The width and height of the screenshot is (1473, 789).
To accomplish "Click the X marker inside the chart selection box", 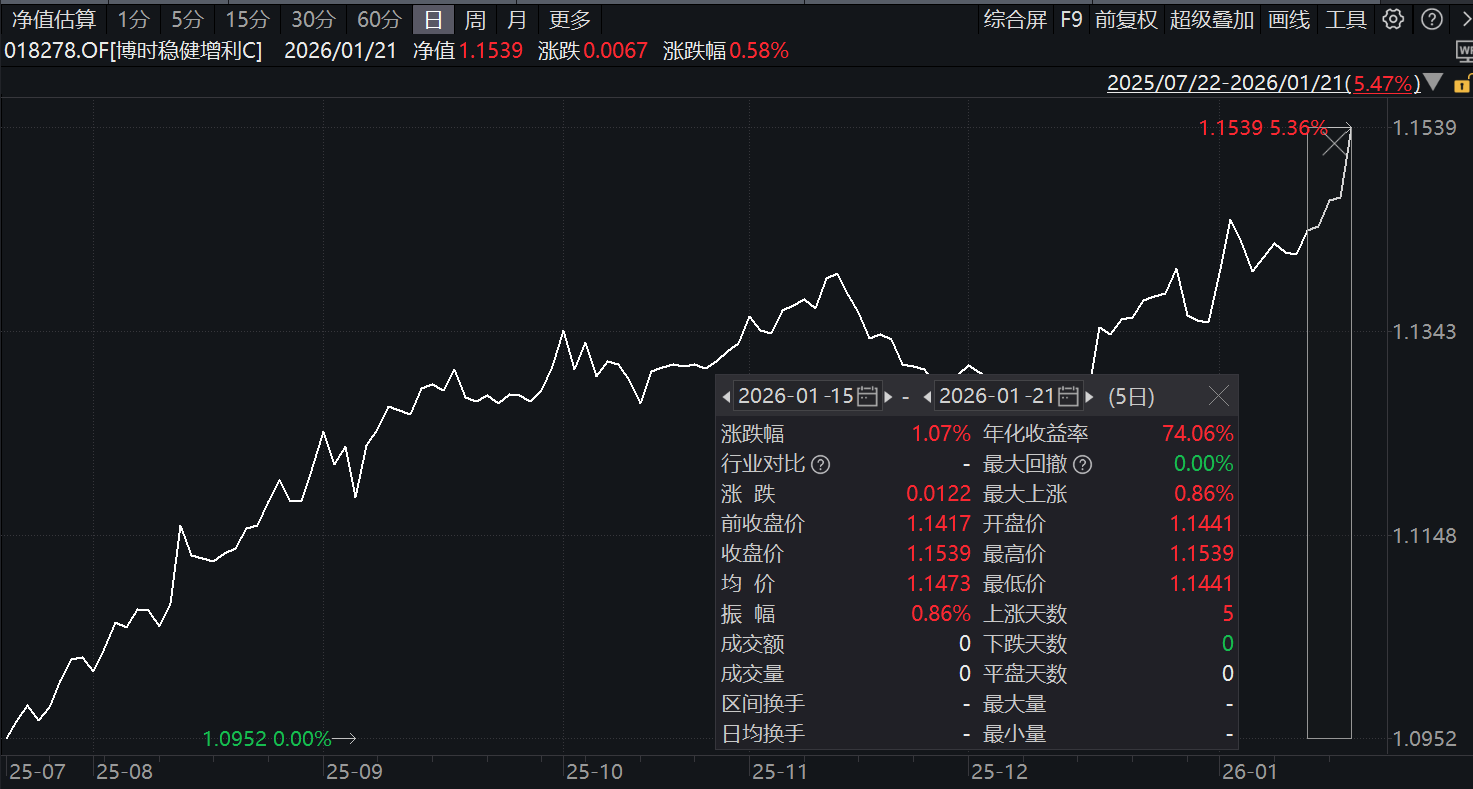I will [x=1335, y=144].
